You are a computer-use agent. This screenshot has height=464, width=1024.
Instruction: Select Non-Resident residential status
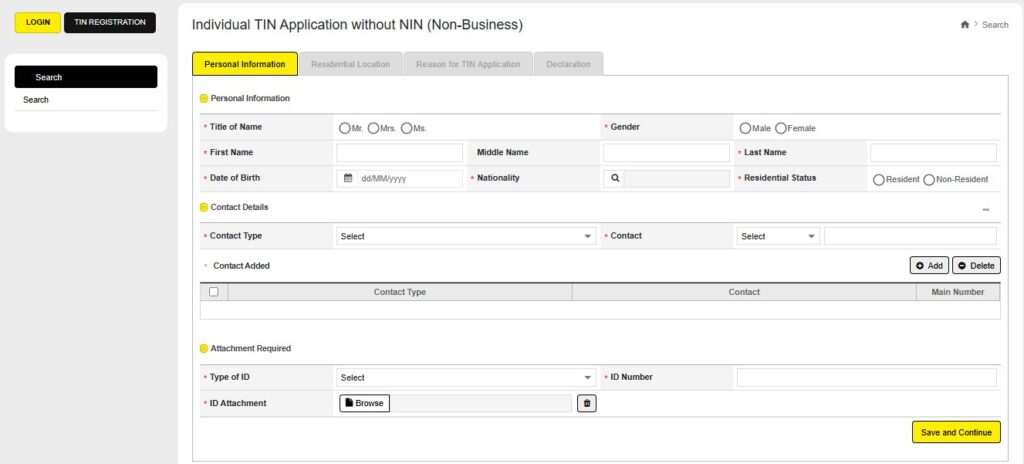929,180
